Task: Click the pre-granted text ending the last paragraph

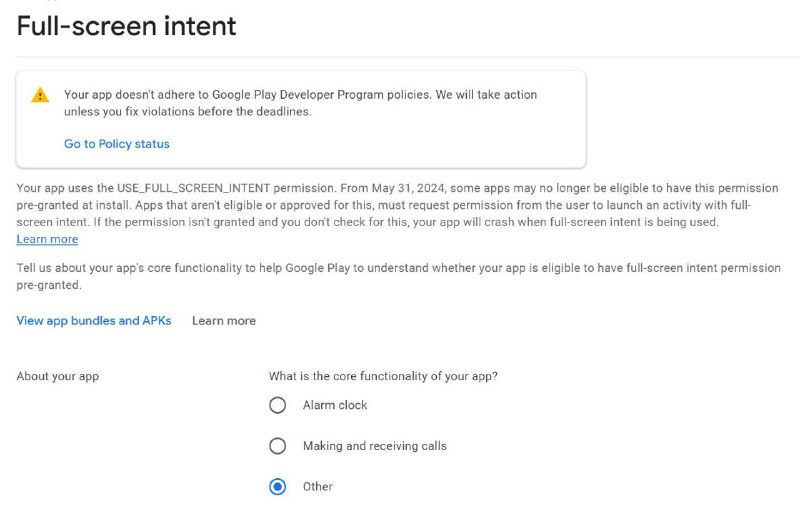Action: tap(49, 285)
